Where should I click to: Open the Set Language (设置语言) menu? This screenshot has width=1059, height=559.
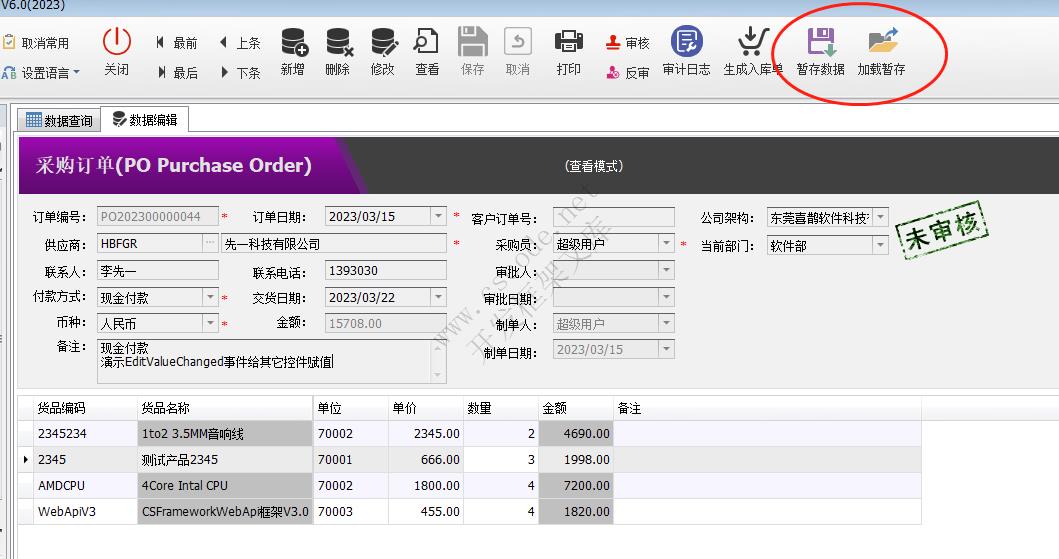tap(41, 73)
